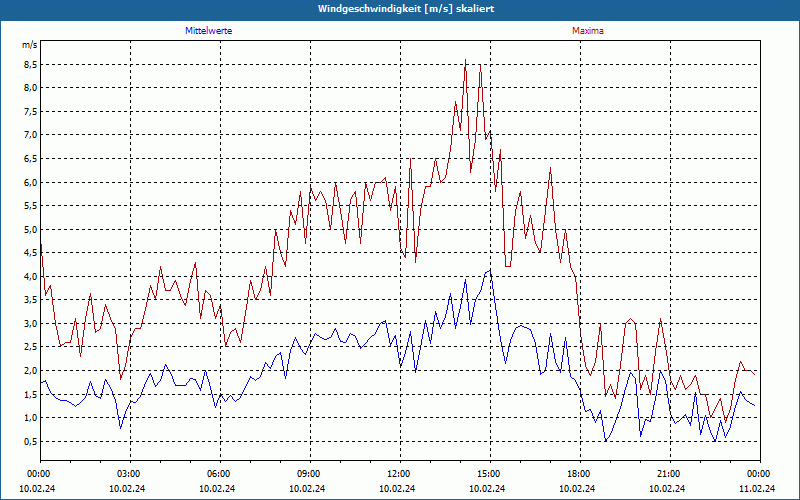Screen dimensions: 800x500
Task: Click the 'm/s' unit label on the y-axis
Action: click(29, 45)
